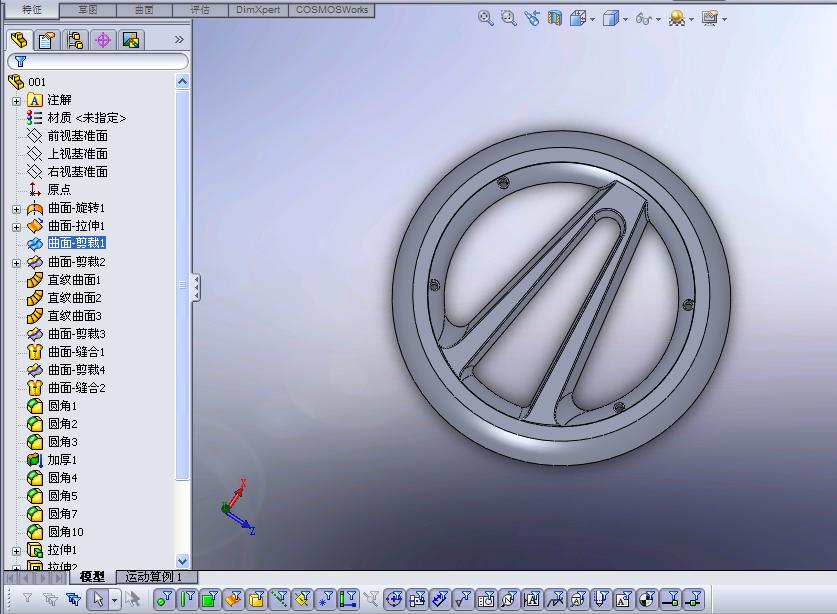
Task: Open the DimXpertManager crosshair tab
Action: click(x=103, y=40)
